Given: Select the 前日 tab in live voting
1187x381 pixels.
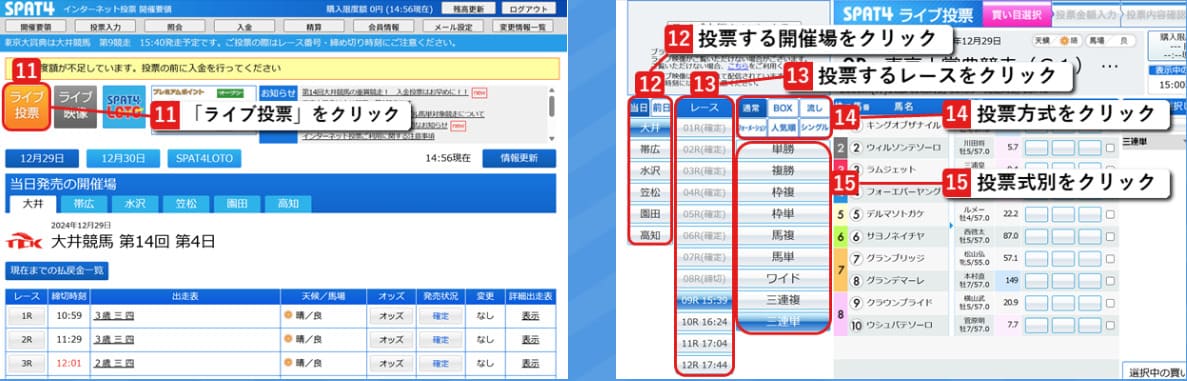Looking at the screenshot, I should click(661, 108).
